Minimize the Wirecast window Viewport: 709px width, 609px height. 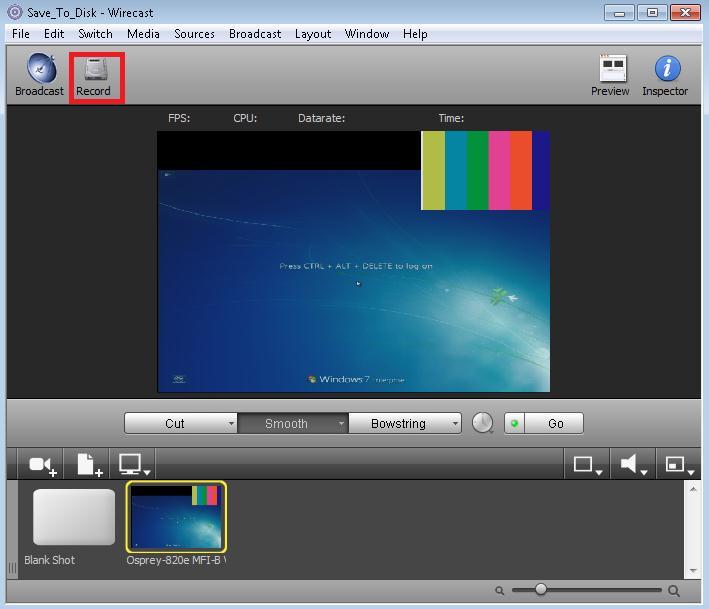pos(619,13)
